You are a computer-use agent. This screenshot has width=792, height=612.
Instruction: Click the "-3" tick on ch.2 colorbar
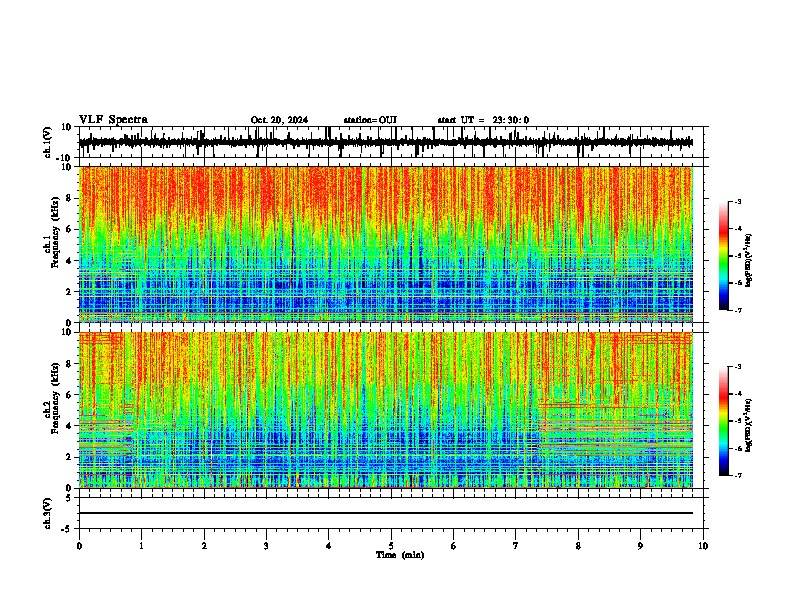click(x=737, y=367)
